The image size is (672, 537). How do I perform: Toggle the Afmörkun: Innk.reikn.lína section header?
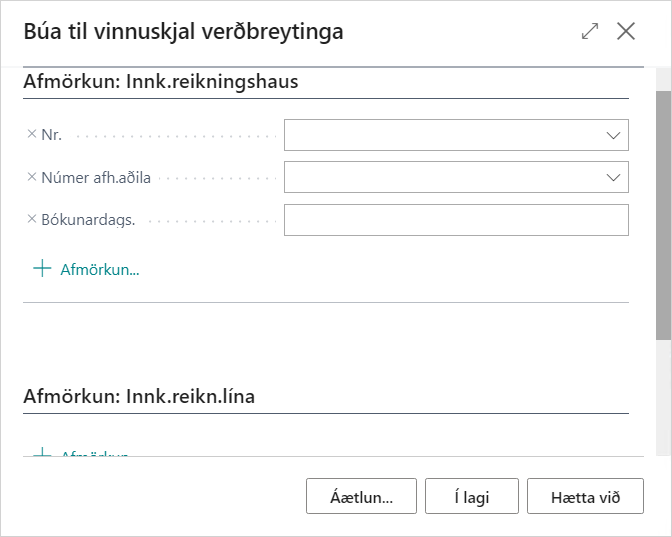tap(139, 397)
